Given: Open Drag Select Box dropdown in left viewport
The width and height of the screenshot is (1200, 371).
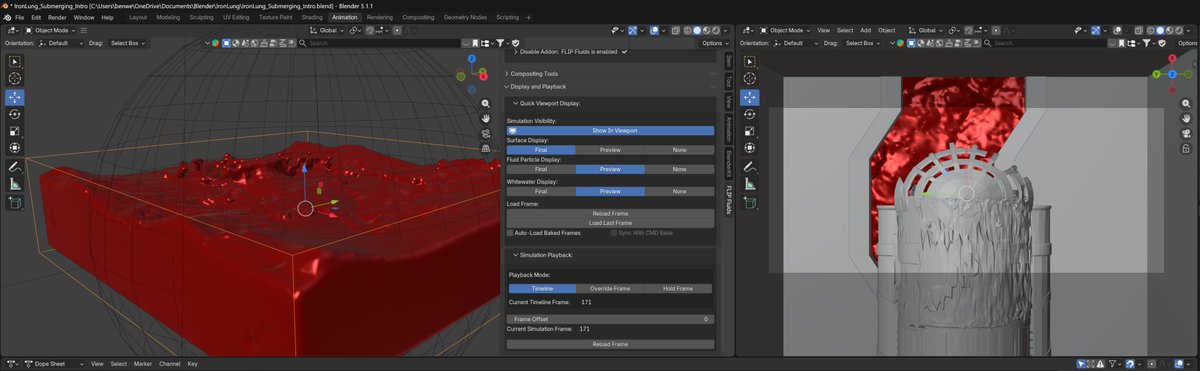Looking at the screenshot, I should pyautogui.click(x=129, y=43).
